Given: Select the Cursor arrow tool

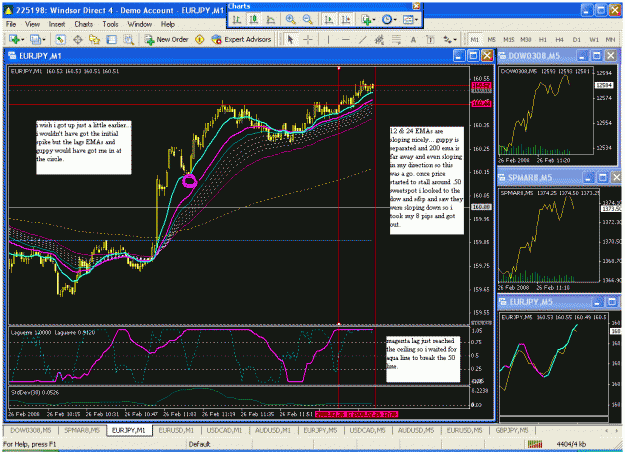Looking at the screenshot, I should (x=290, y=39).
